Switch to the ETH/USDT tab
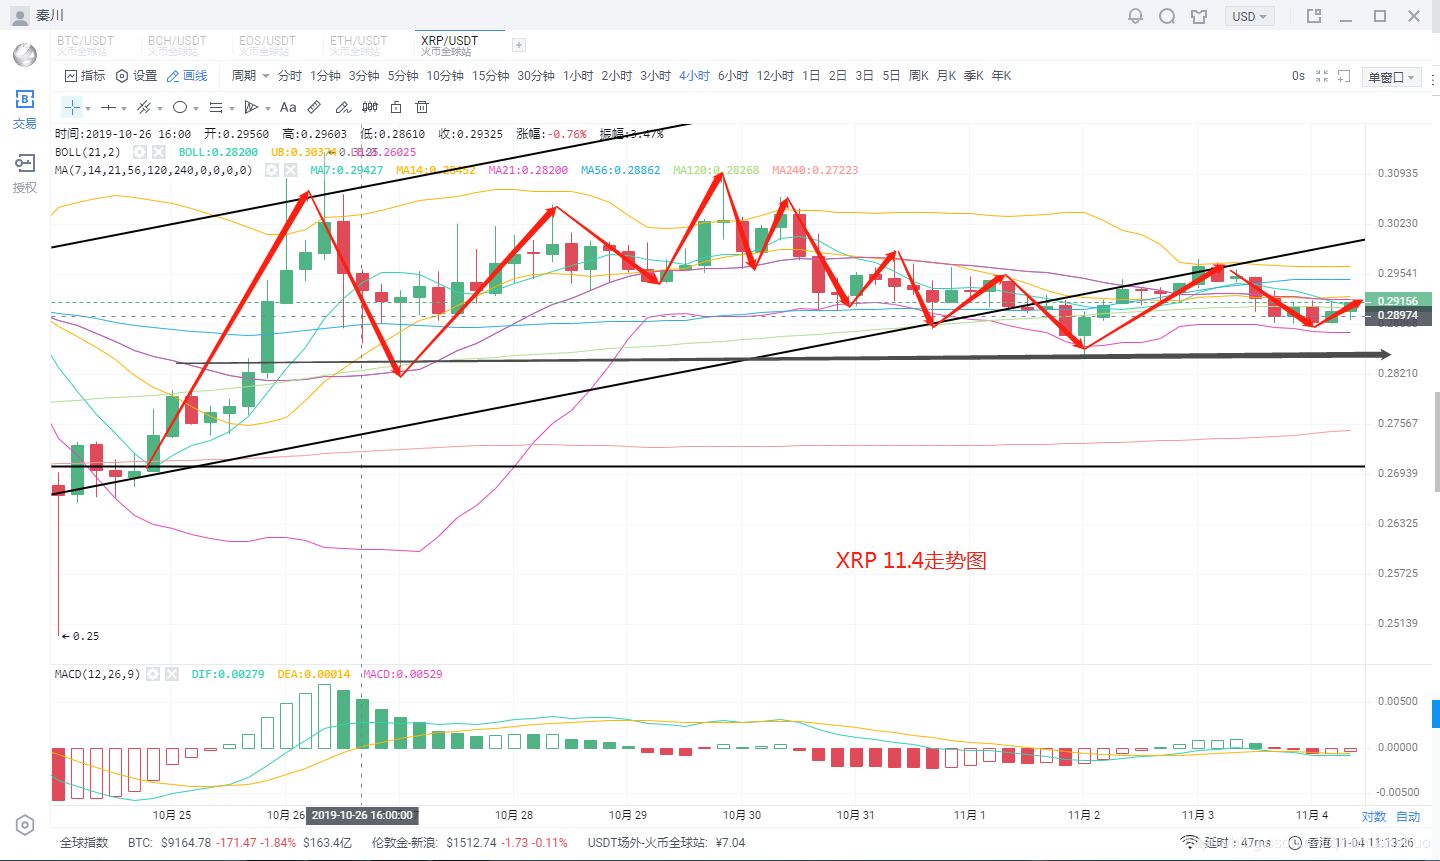Viewport: 1440px width, 861px height. coord(358,44)
